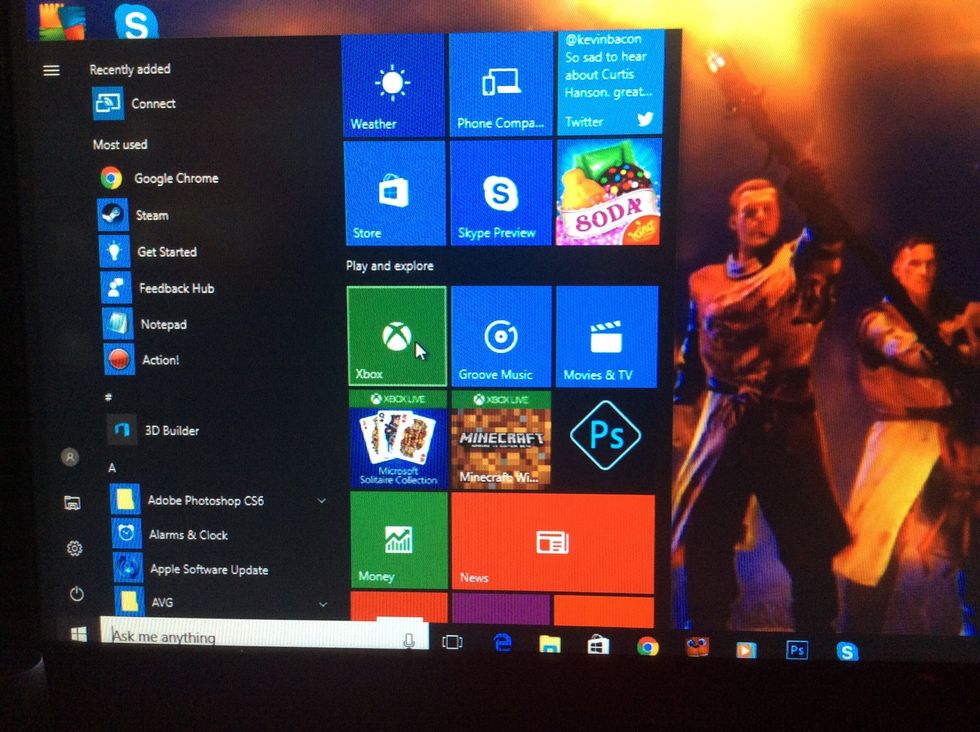This screenshot has width=980, height=732.
Task: Launch the Xbox tile
Action: point(397,336)
